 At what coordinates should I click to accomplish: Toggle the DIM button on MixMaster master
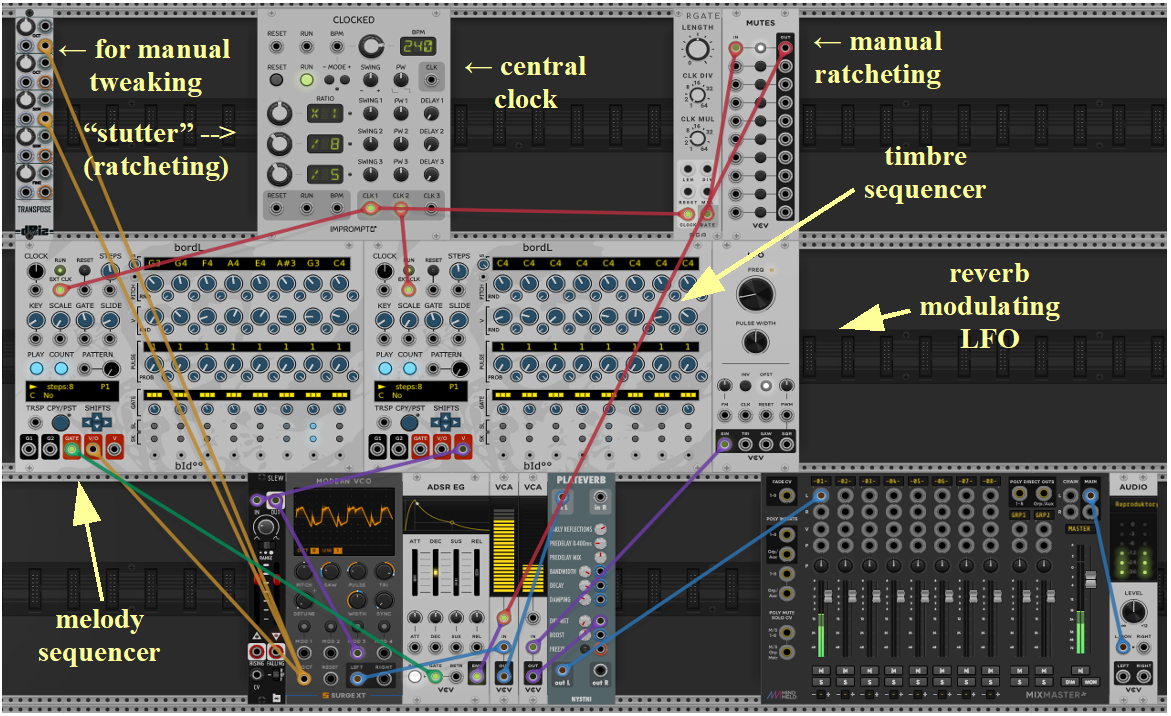[x=1070, y=682]
